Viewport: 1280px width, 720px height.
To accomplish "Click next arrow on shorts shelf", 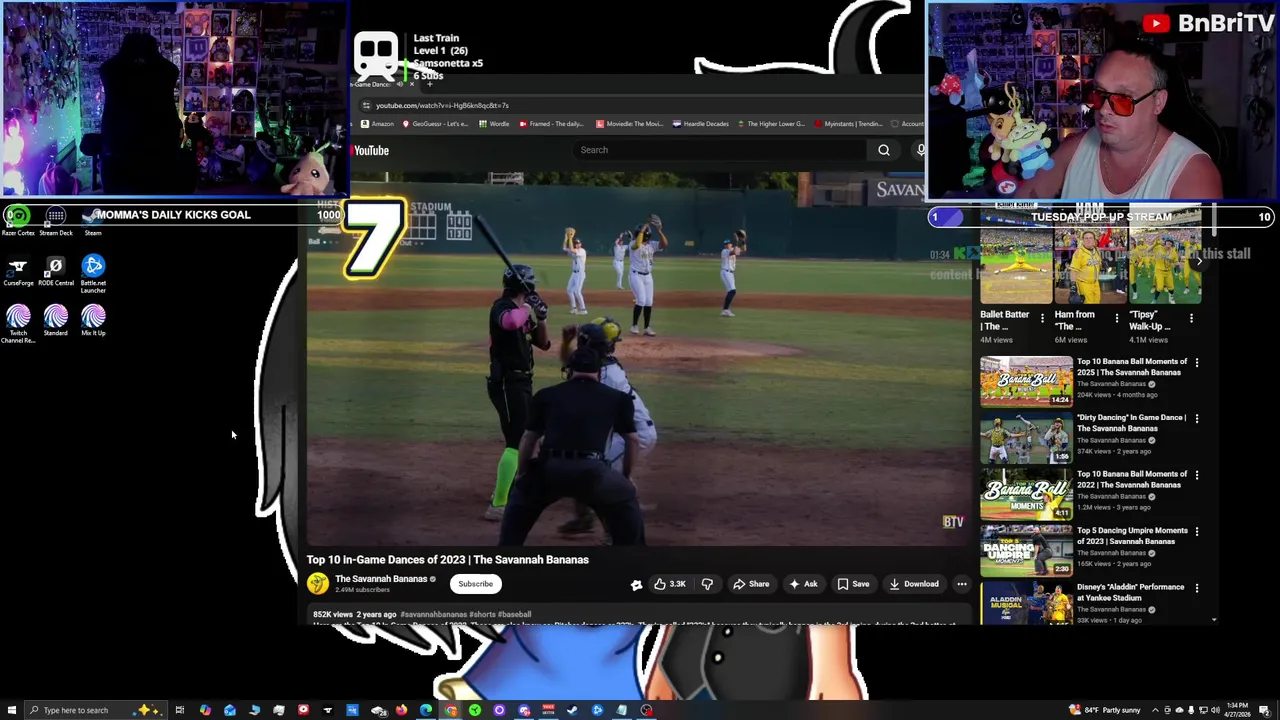I will [1198, 261].
